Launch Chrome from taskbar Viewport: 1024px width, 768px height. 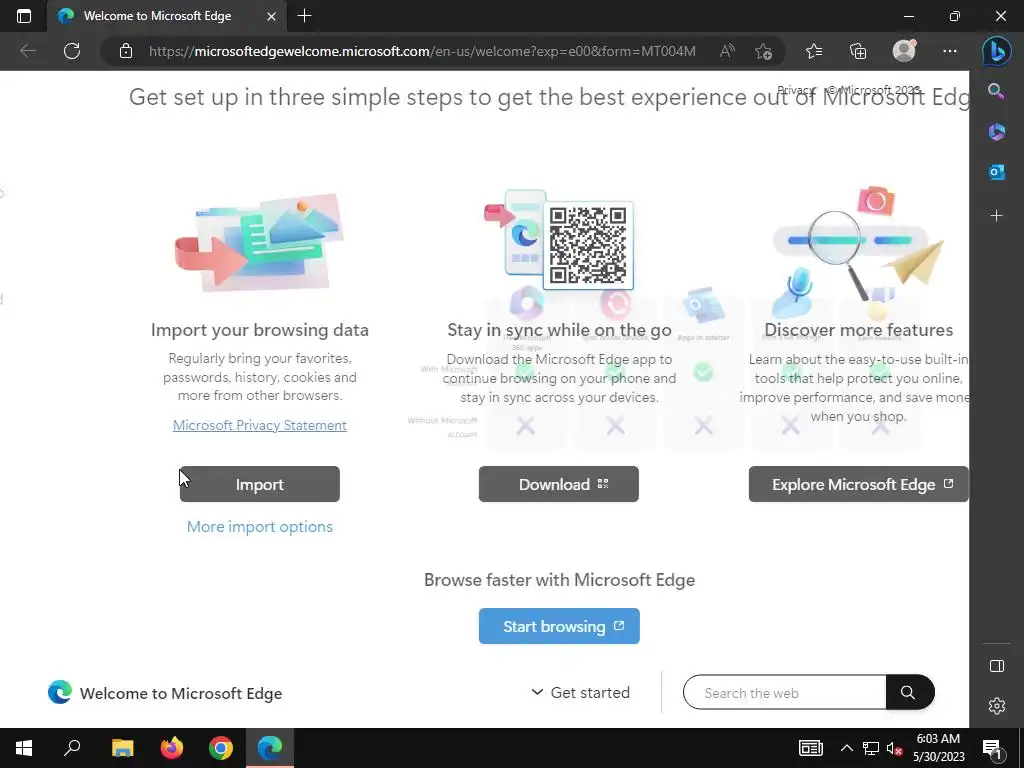pyautogui.click(x=221, y=748)
